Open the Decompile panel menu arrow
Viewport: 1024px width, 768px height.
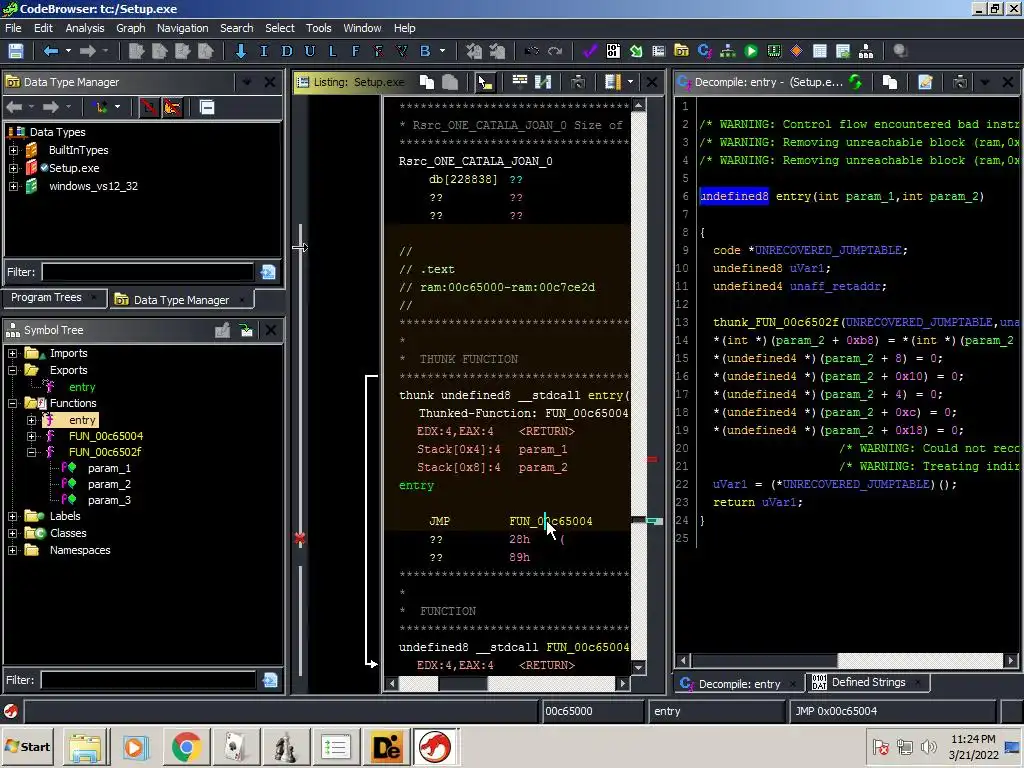point(984,82)
